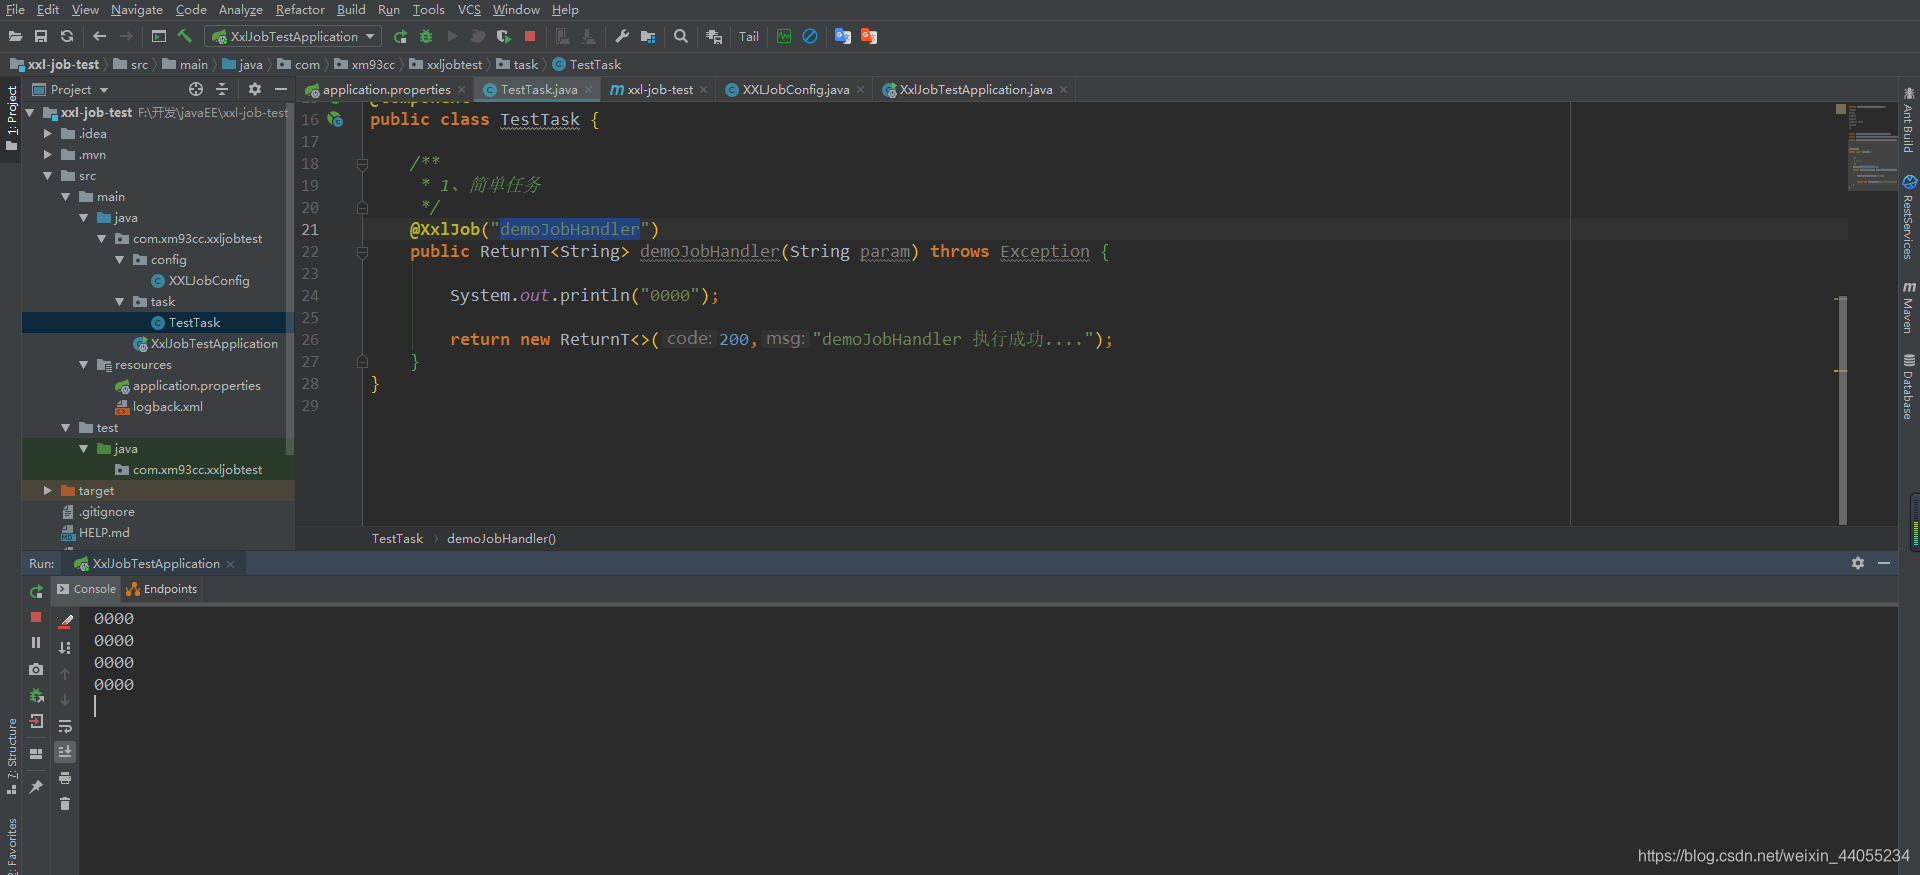Open the Refactor menu
Screen dimensions: 1920x875
(x=300, y=10)
